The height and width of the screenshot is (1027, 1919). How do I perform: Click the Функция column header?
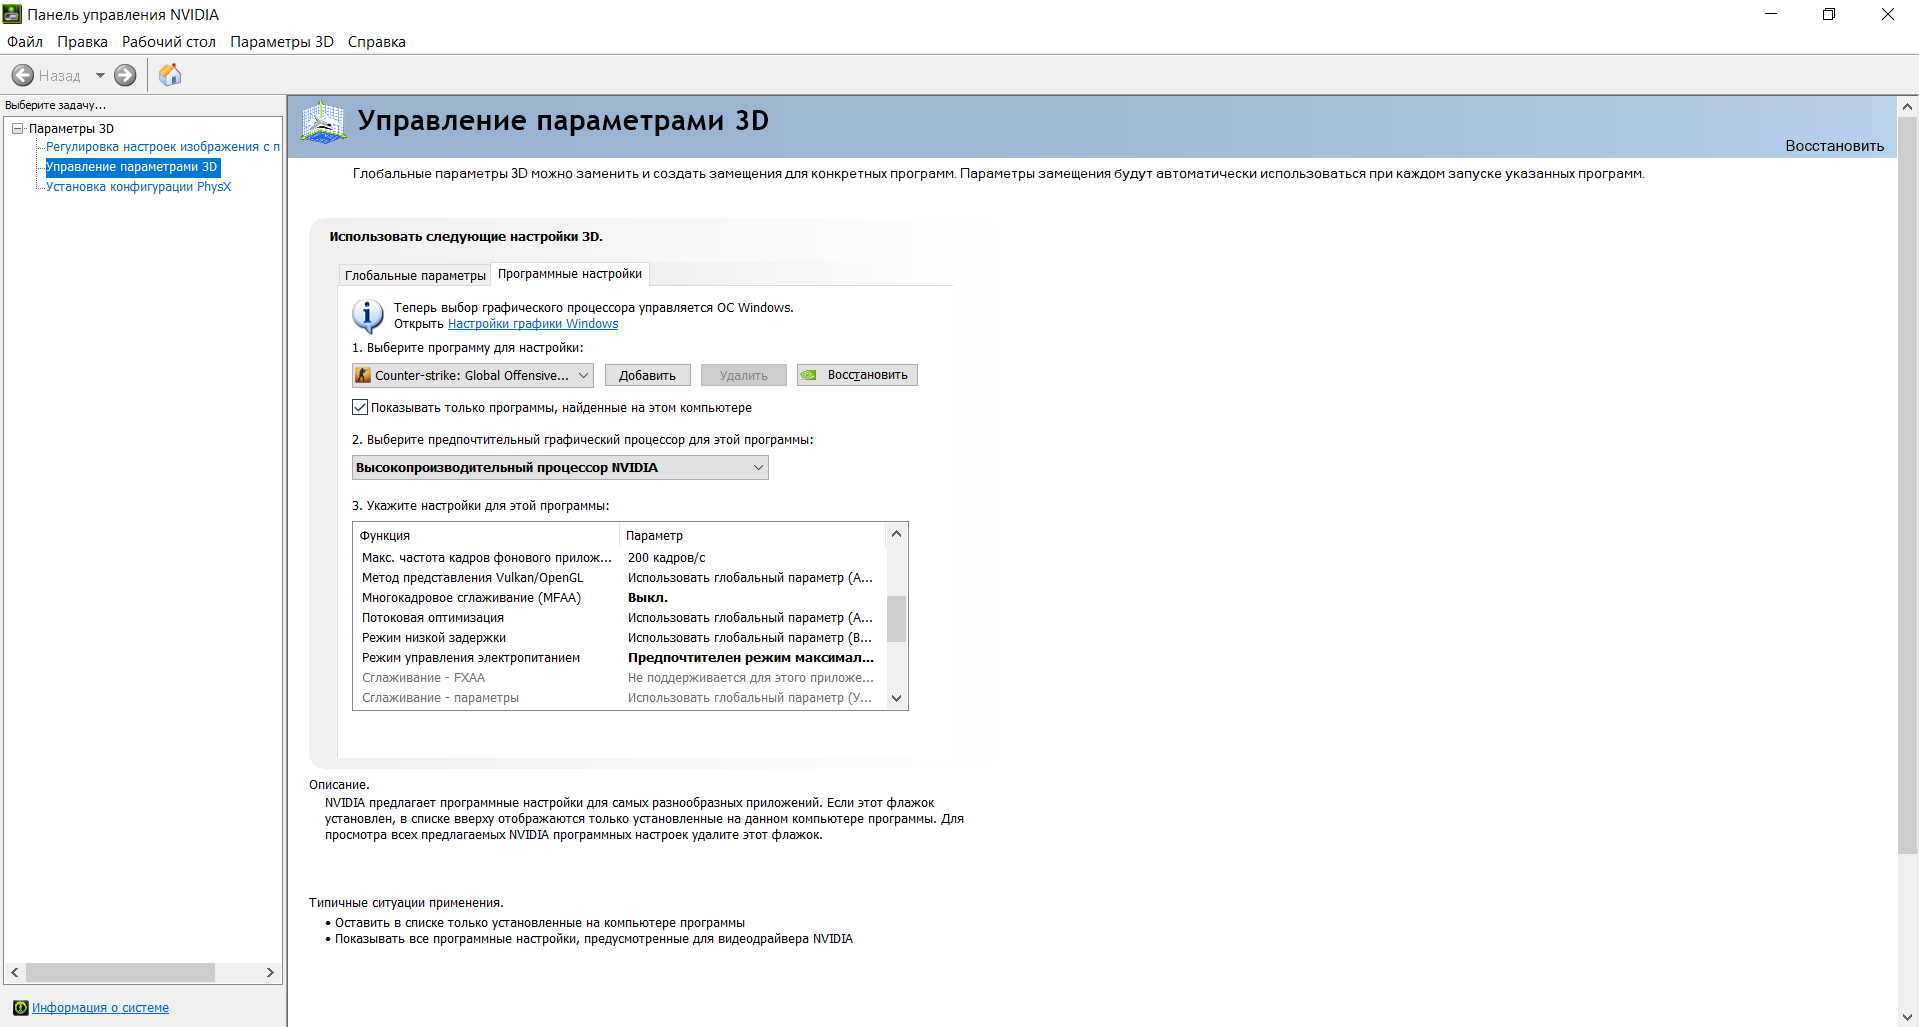(x=486, y=536)
